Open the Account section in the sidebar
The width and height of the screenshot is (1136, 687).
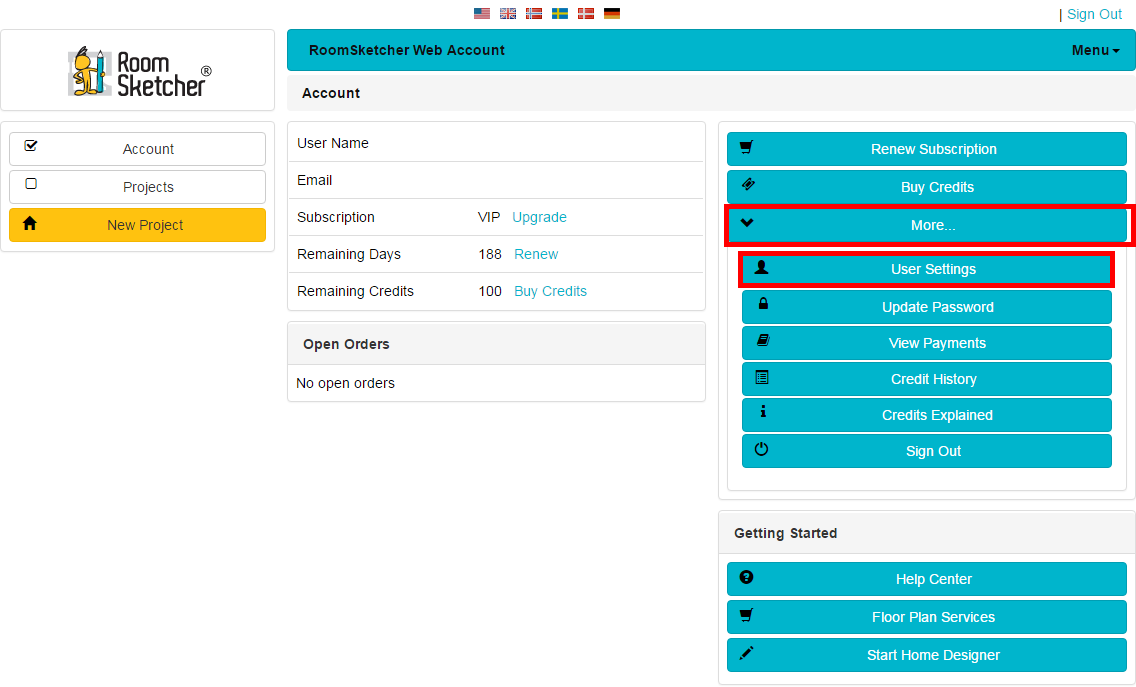[138, 149]
